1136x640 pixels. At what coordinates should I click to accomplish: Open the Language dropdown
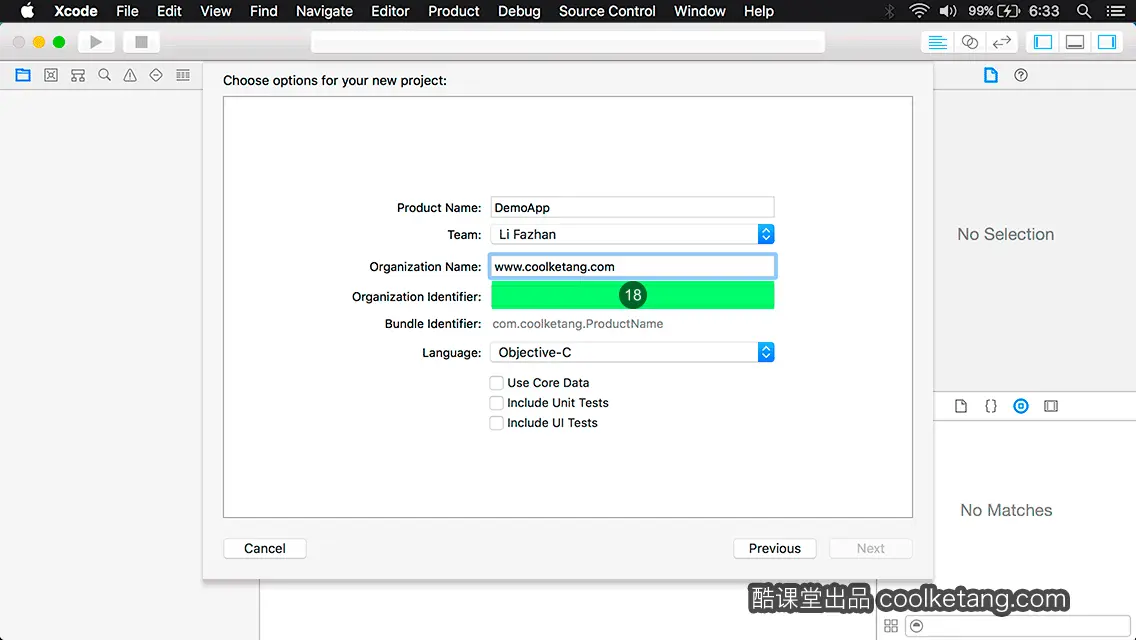pyautogui.click(x=632, y=352)
